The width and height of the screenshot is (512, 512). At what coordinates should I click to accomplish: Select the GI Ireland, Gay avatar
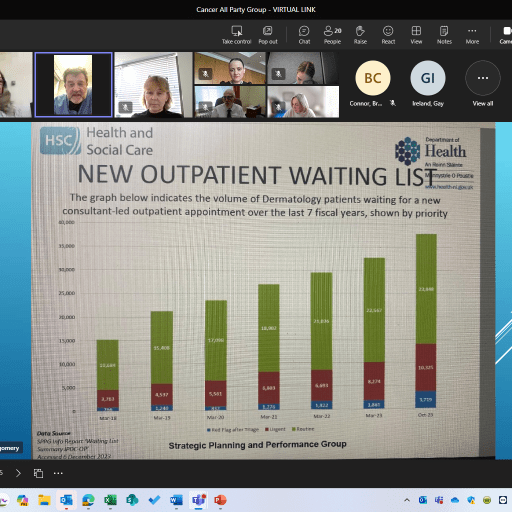tap(428, 78)
